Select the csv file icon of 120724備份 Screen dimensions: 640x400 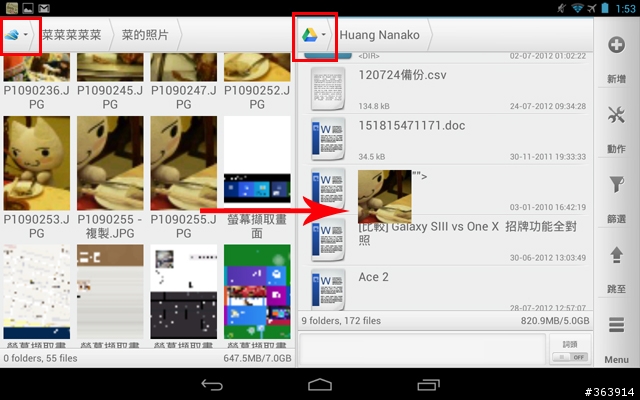[x=328, y=89]
